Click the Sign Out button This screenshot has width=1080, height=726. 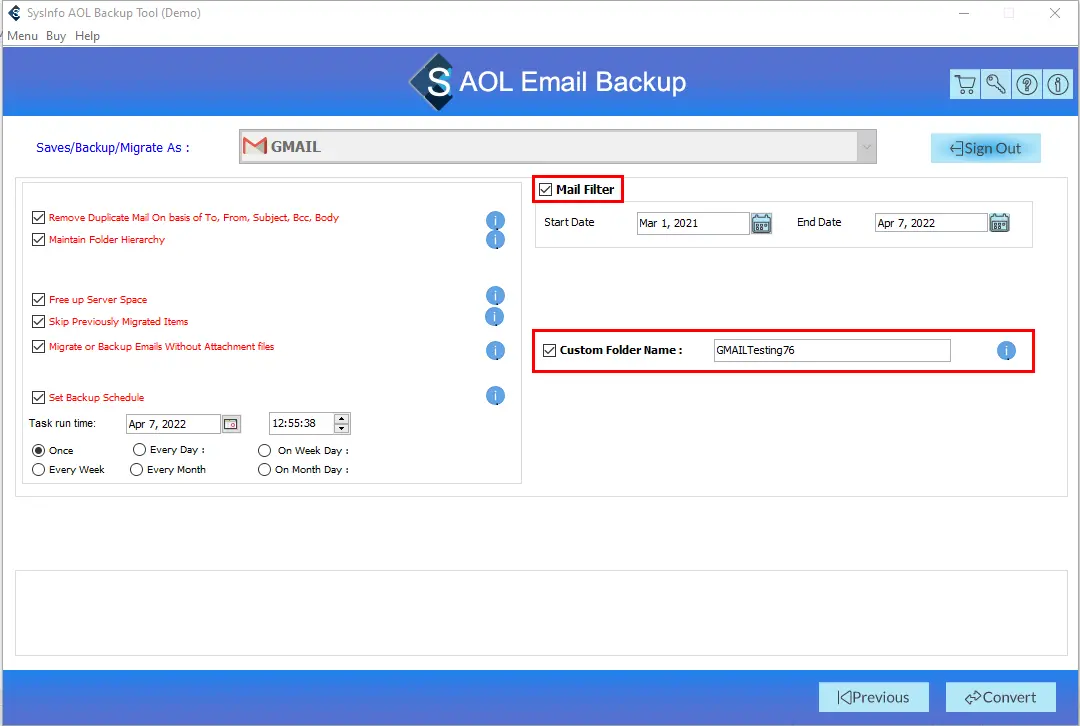[986, 148]
